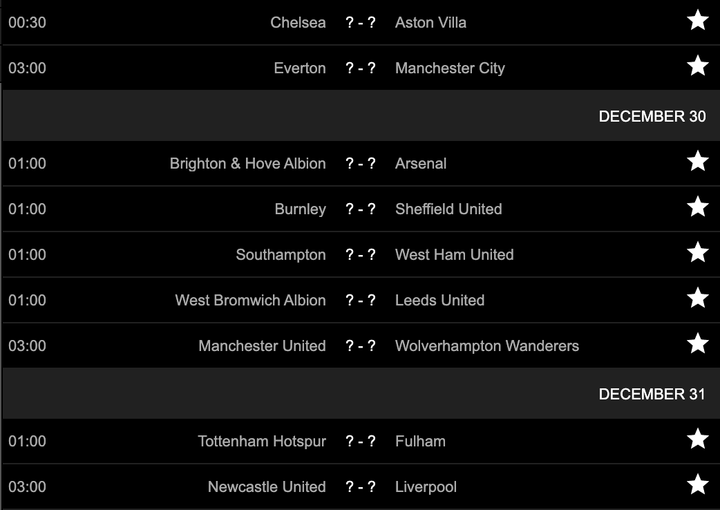Screen dimensions: 720x510
Task: Favorite the Tottenham Hotspur vs Fulham match
Action: pos(697,440)
